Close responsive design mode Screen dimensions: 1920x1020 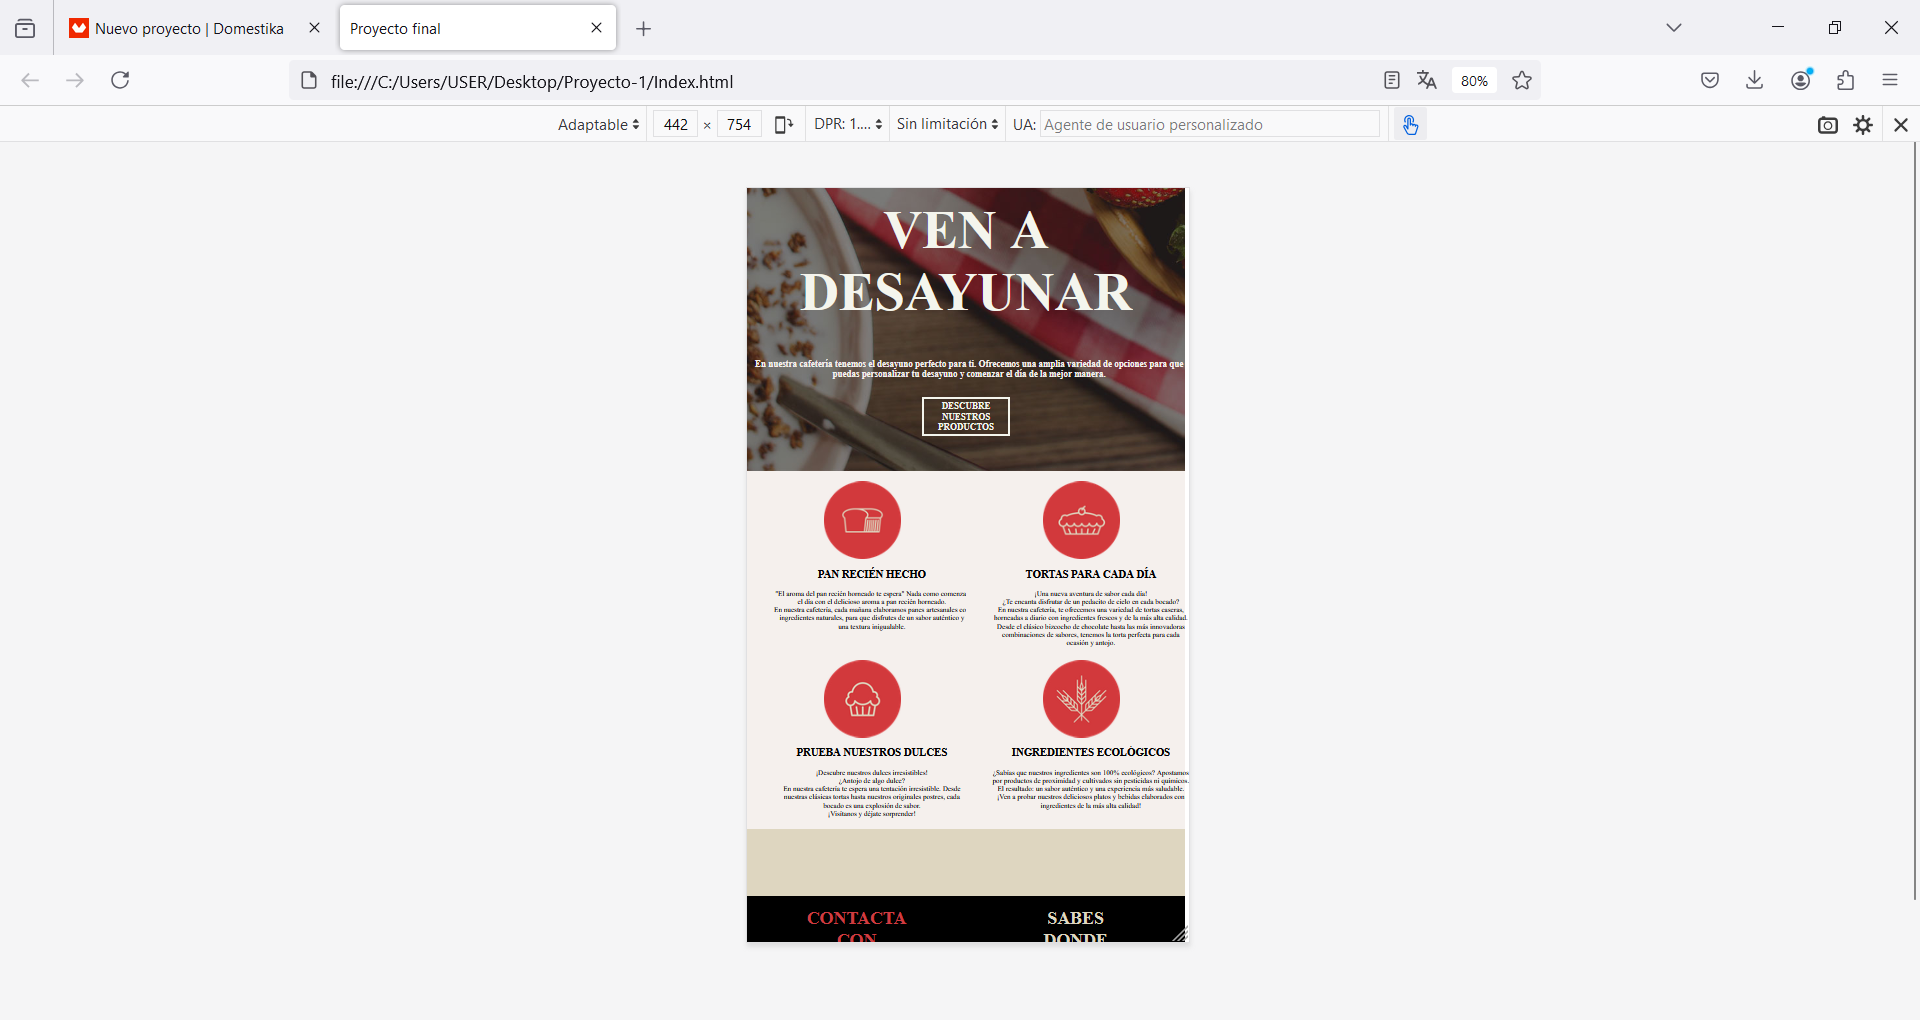[x=1901, y=125]
